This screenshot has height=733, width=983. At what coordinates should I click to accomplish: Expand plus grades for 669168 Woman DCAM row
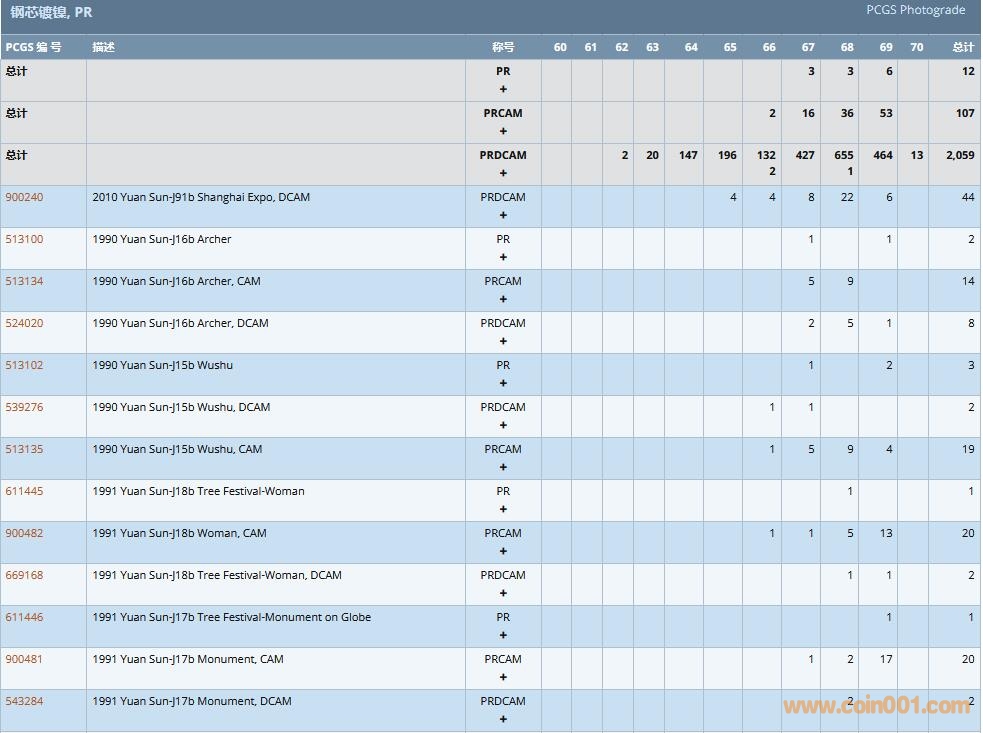pos(503,593)
